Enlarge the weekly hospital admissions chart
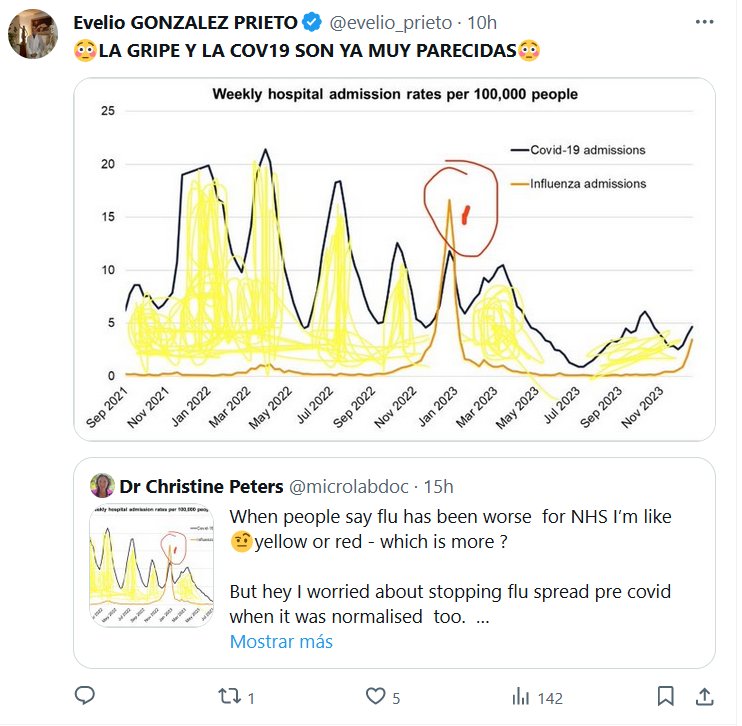The height and width of the screenshot is (726, 742). point(394,258)
